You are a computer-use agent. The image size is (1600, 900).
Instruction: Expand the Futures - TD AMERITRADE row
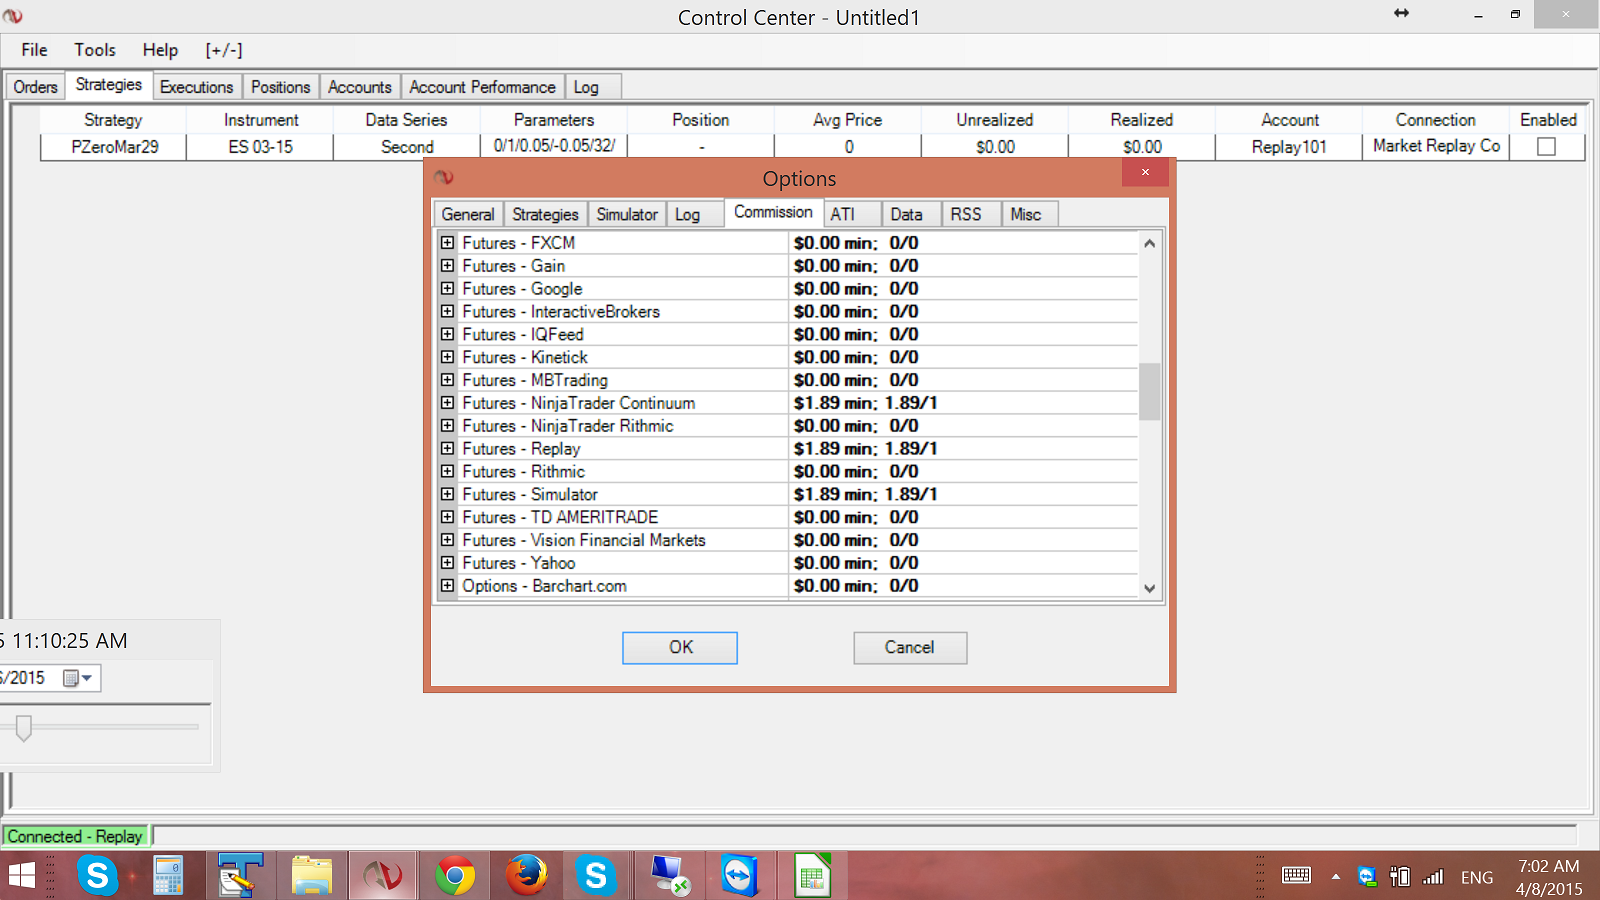[447, 517]
